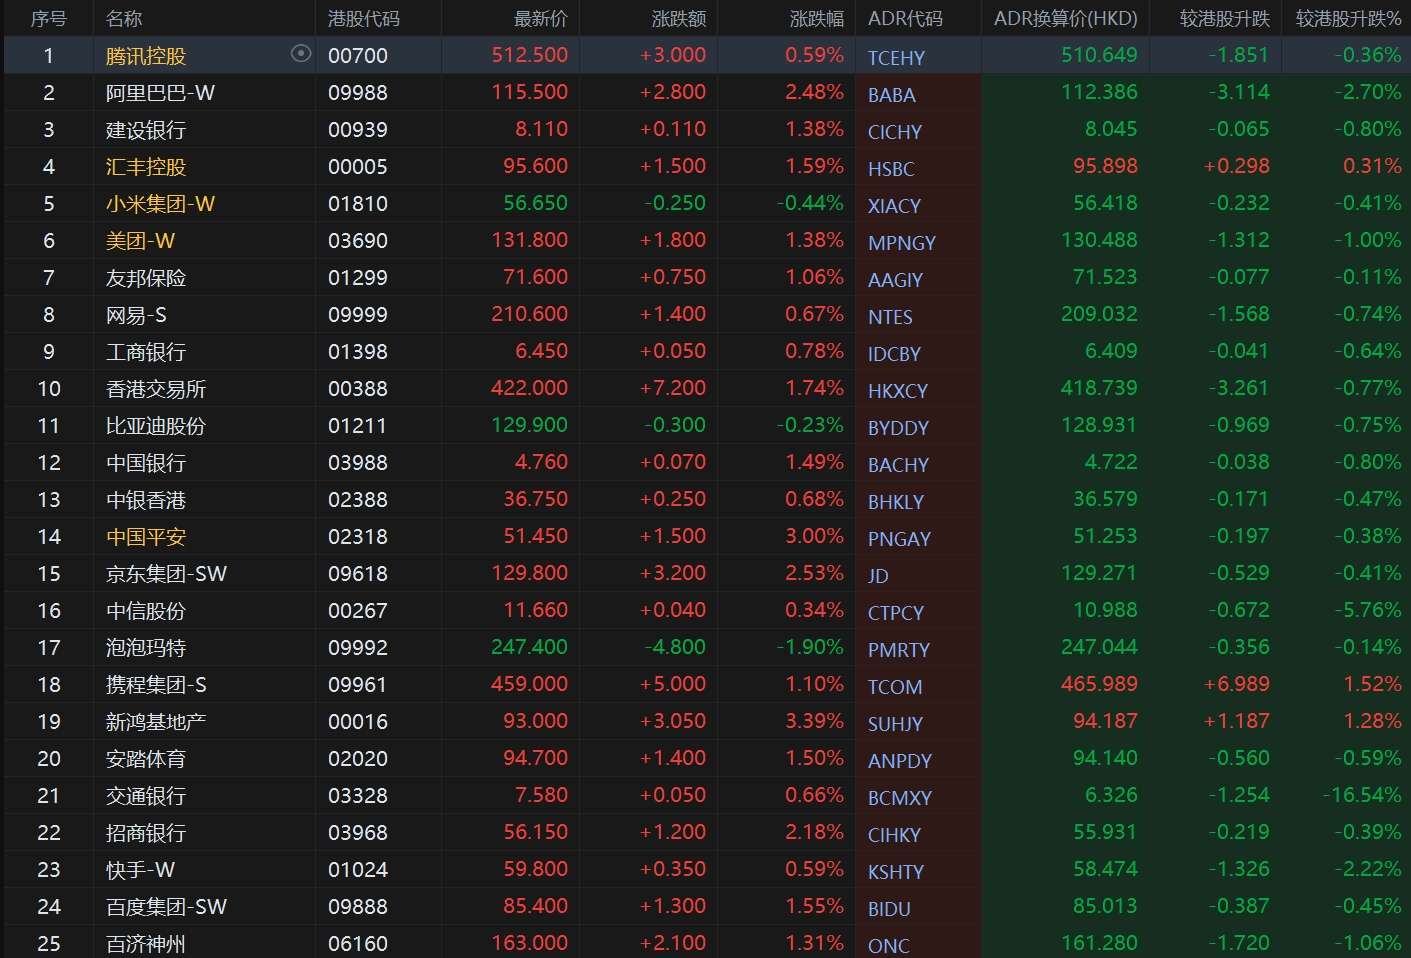Click the 465.989 ADR price
This screenshot has width=1411, height=958.
pos(1099,684)
